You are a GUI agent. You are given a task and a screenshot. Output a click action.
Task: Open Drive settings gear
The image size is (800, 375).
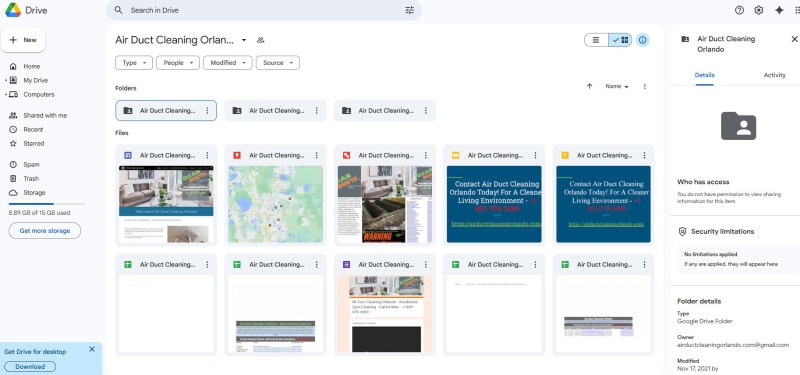pyautogui.click(x=759, y=10)
